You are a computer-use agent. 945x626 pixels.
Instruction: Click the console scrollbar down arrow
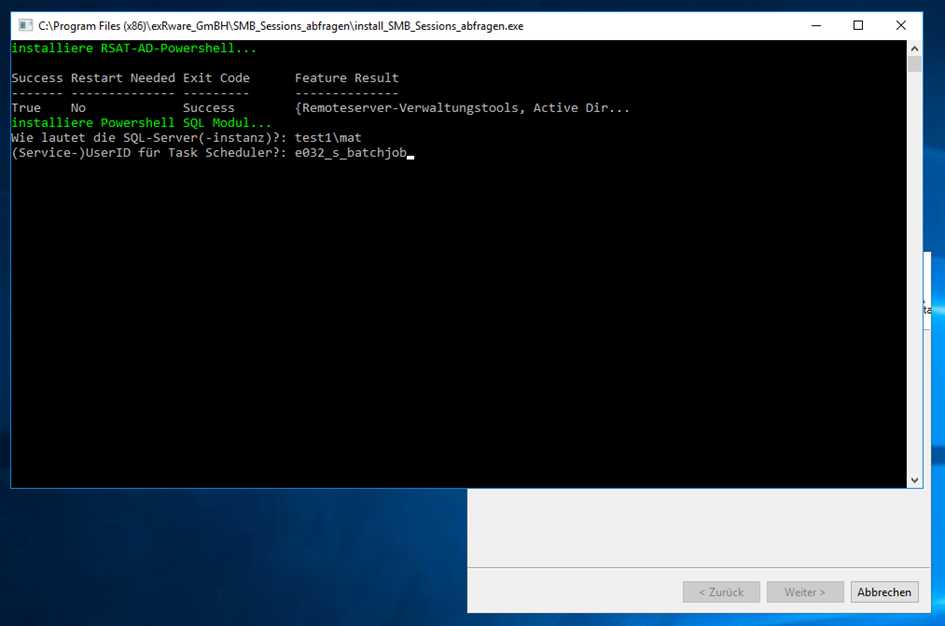point(914,480)
